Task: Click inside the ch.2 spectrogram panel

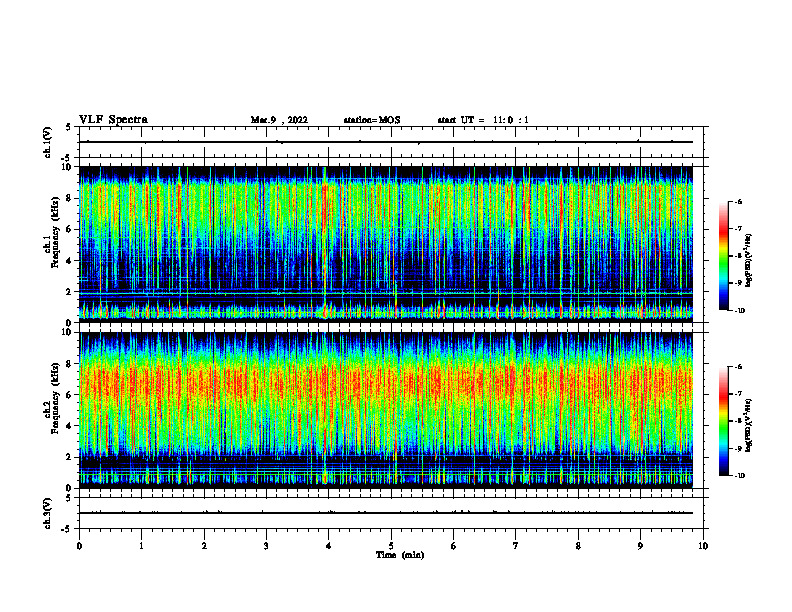Action: (386, 410)
